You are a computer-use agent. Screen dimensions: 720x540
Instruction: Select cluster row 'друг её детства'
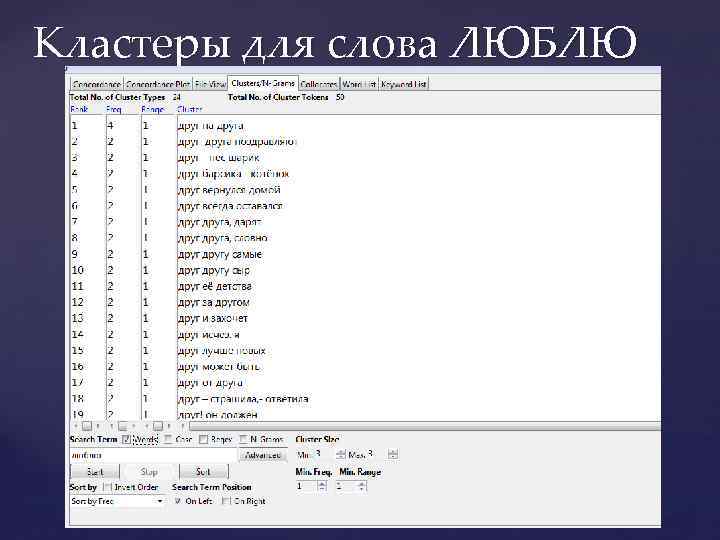tap(214, 287)
